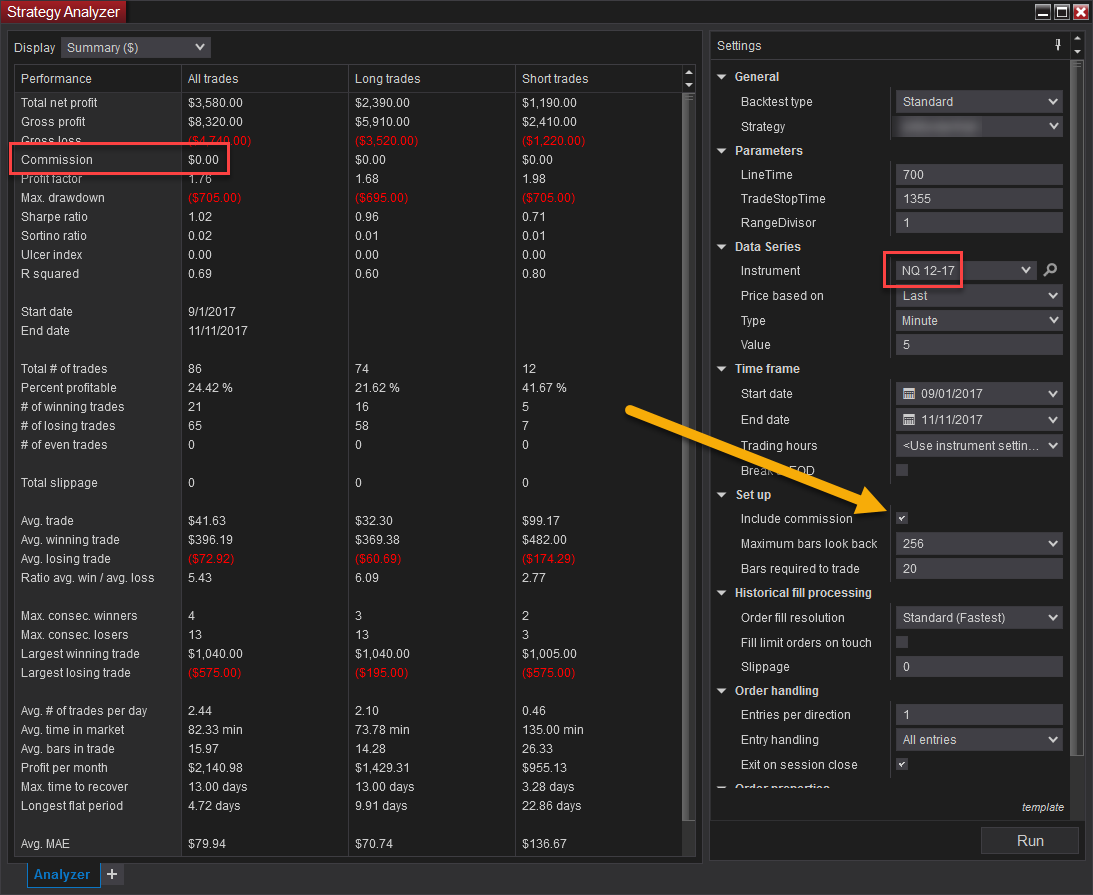
Task: Click the Run button
Action: point(1030,841)
